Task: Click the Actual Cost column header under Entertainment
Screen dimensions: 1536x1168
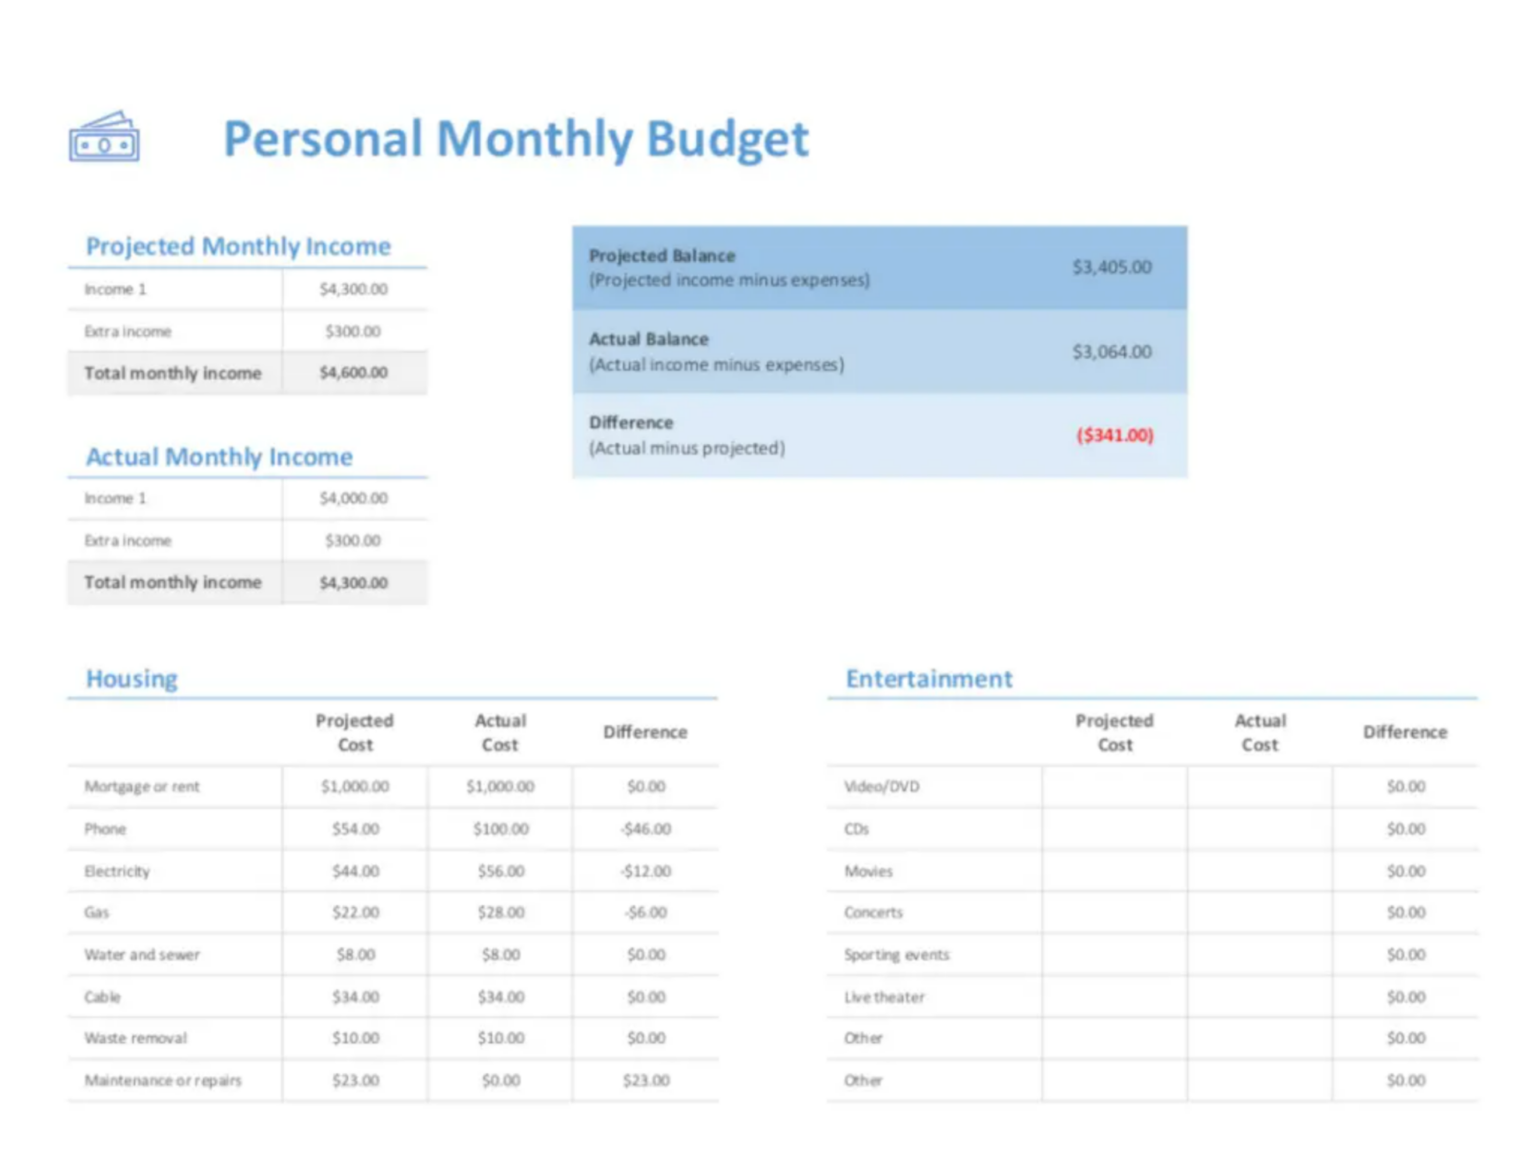Action: click(x=1260, y=732)
